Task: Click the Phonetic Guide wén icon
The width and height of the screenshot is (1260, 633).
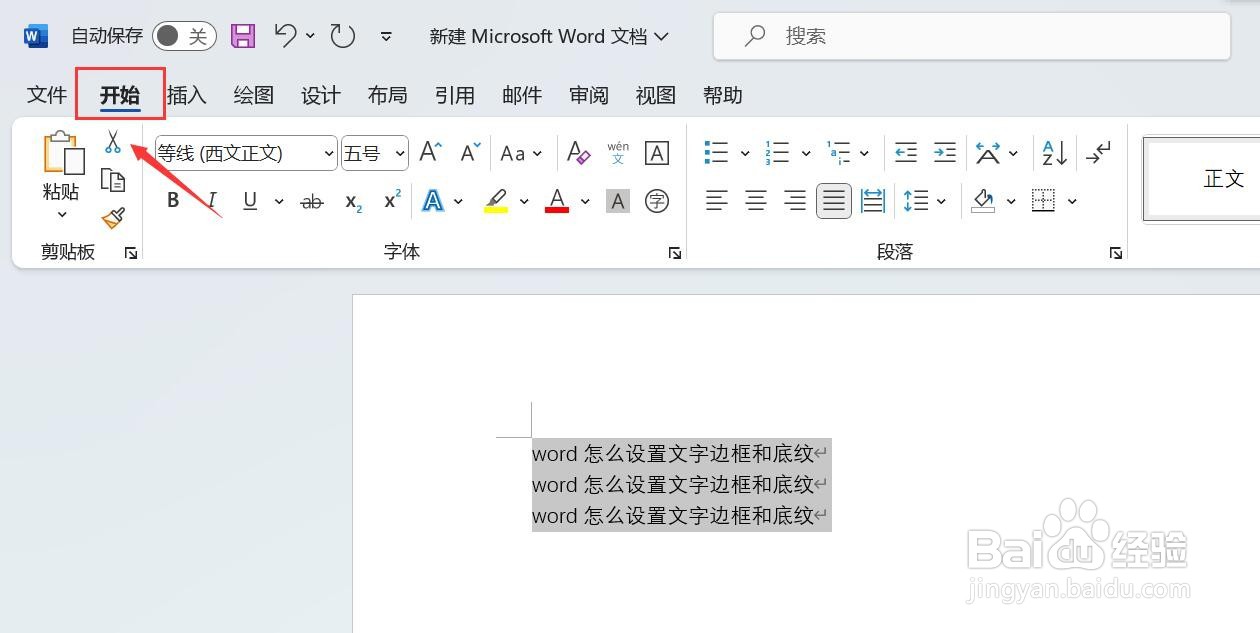Action: pyautogui.click(x=618, y=152)
